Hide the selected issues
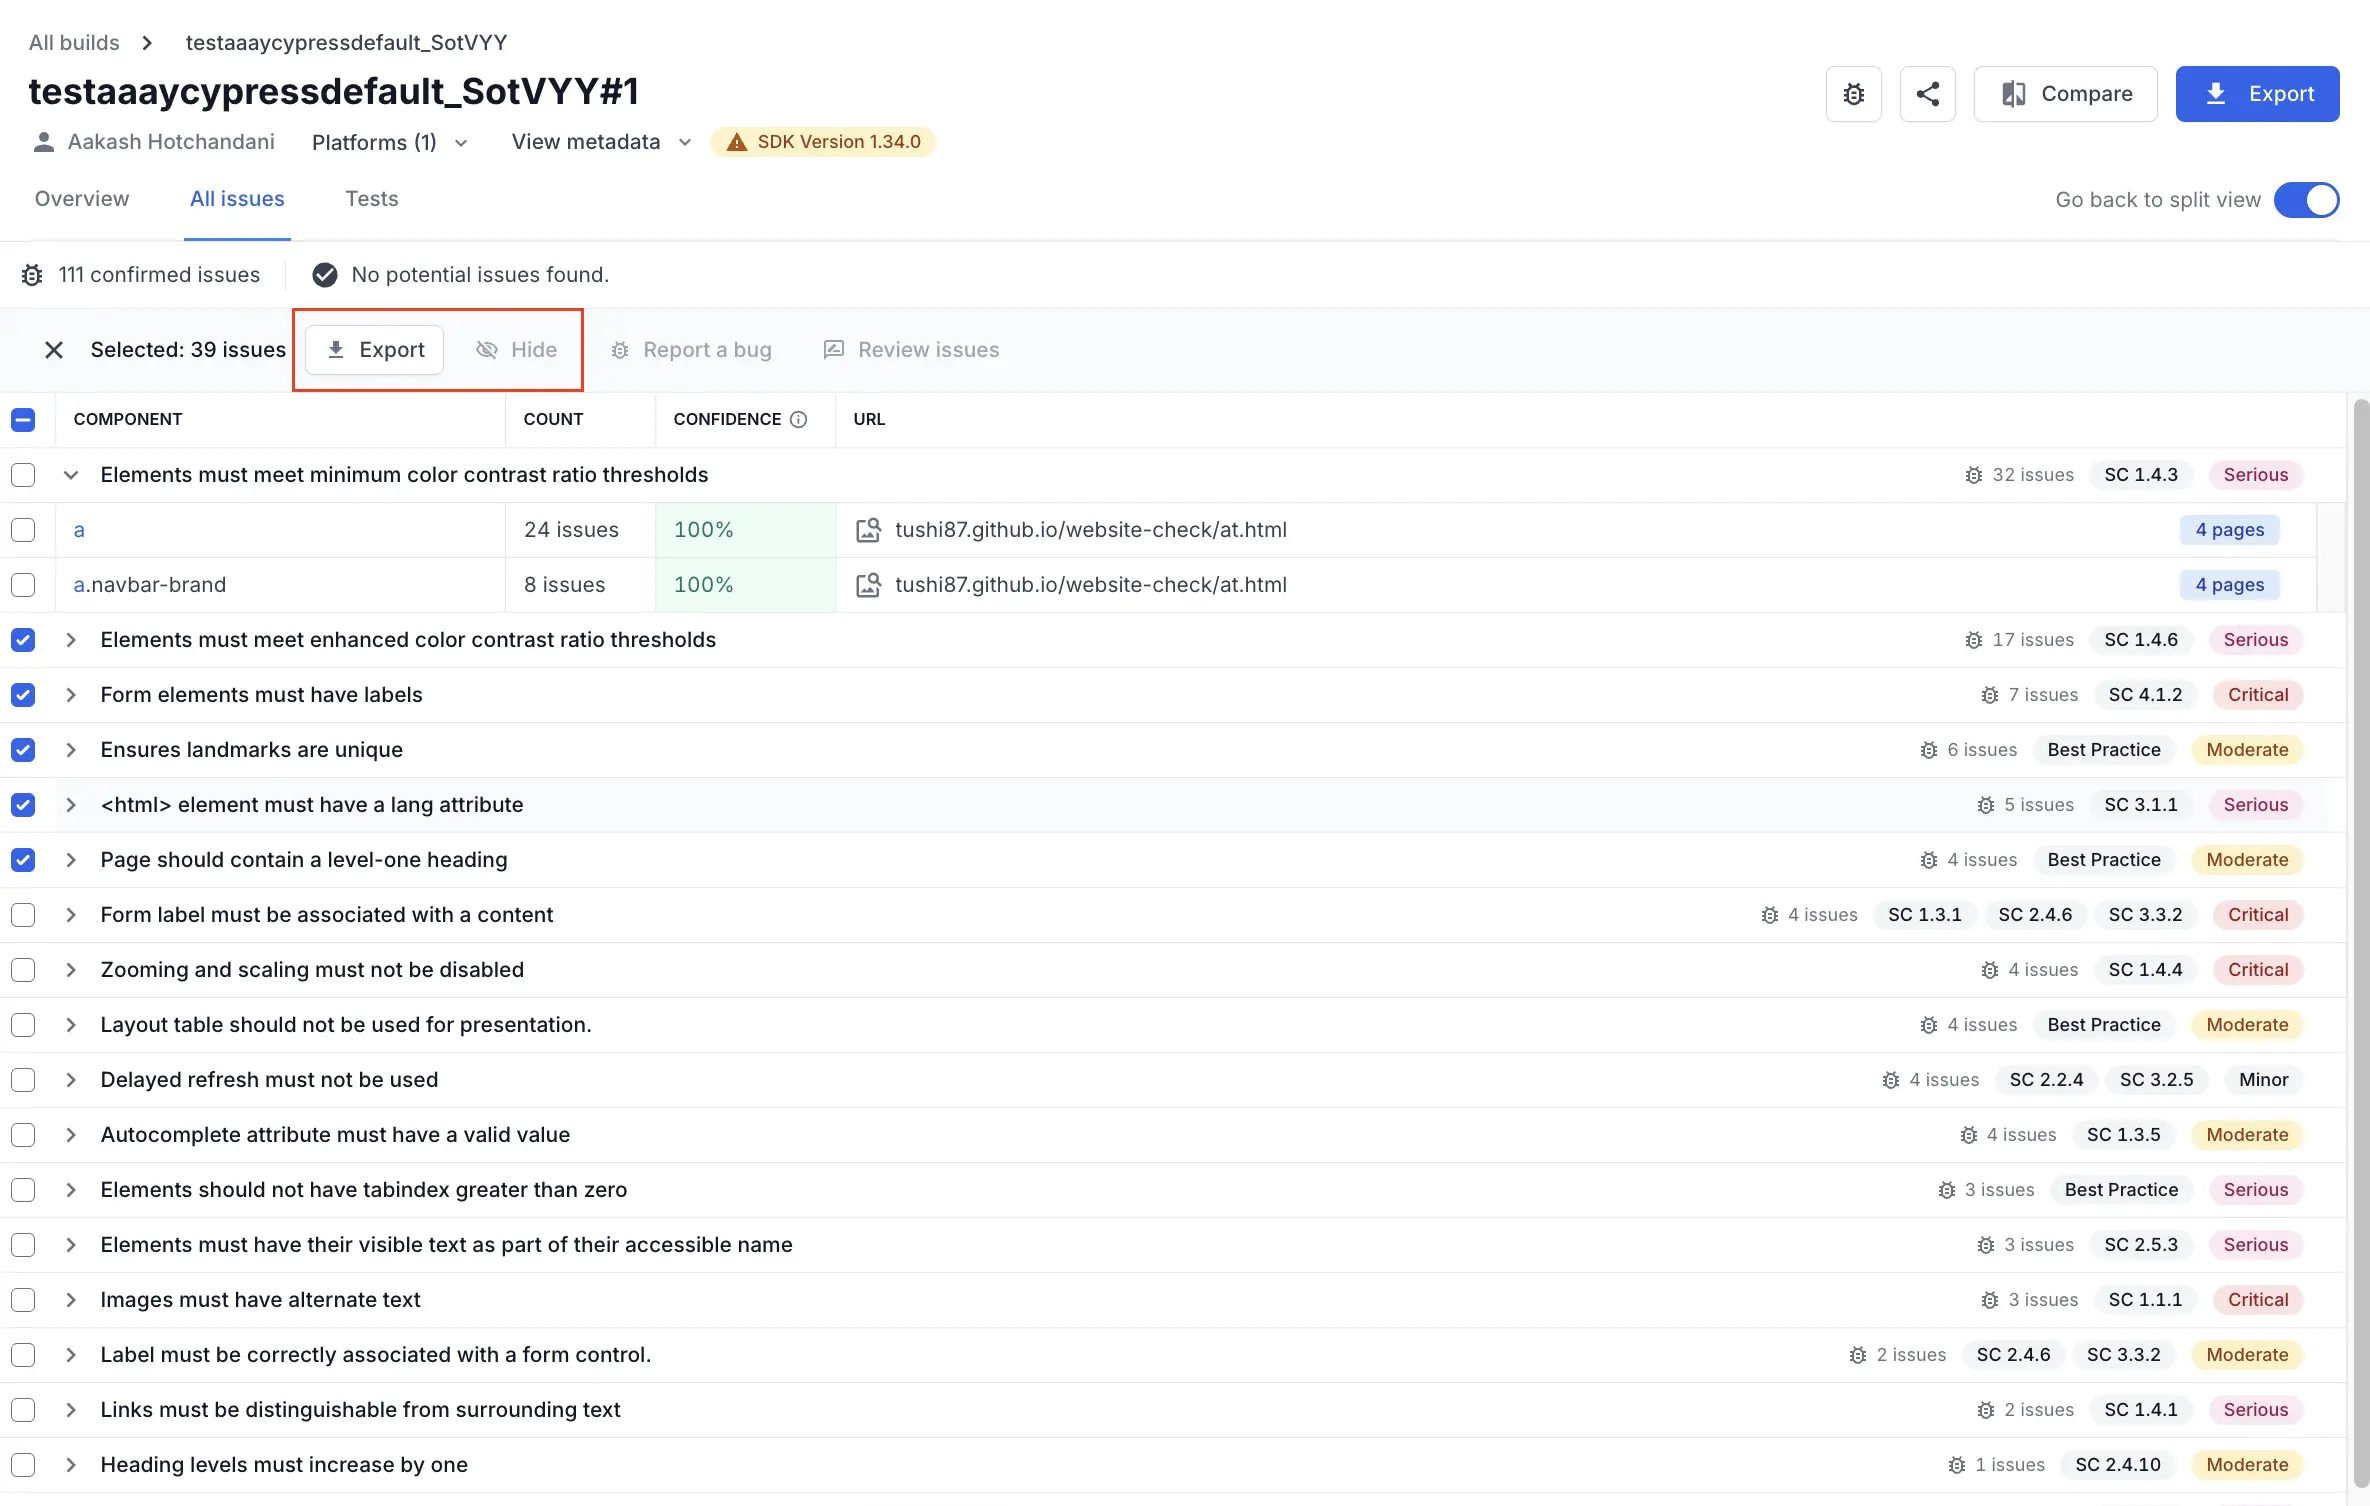This screenshot has width=2370, height=1506. [516, 350]
